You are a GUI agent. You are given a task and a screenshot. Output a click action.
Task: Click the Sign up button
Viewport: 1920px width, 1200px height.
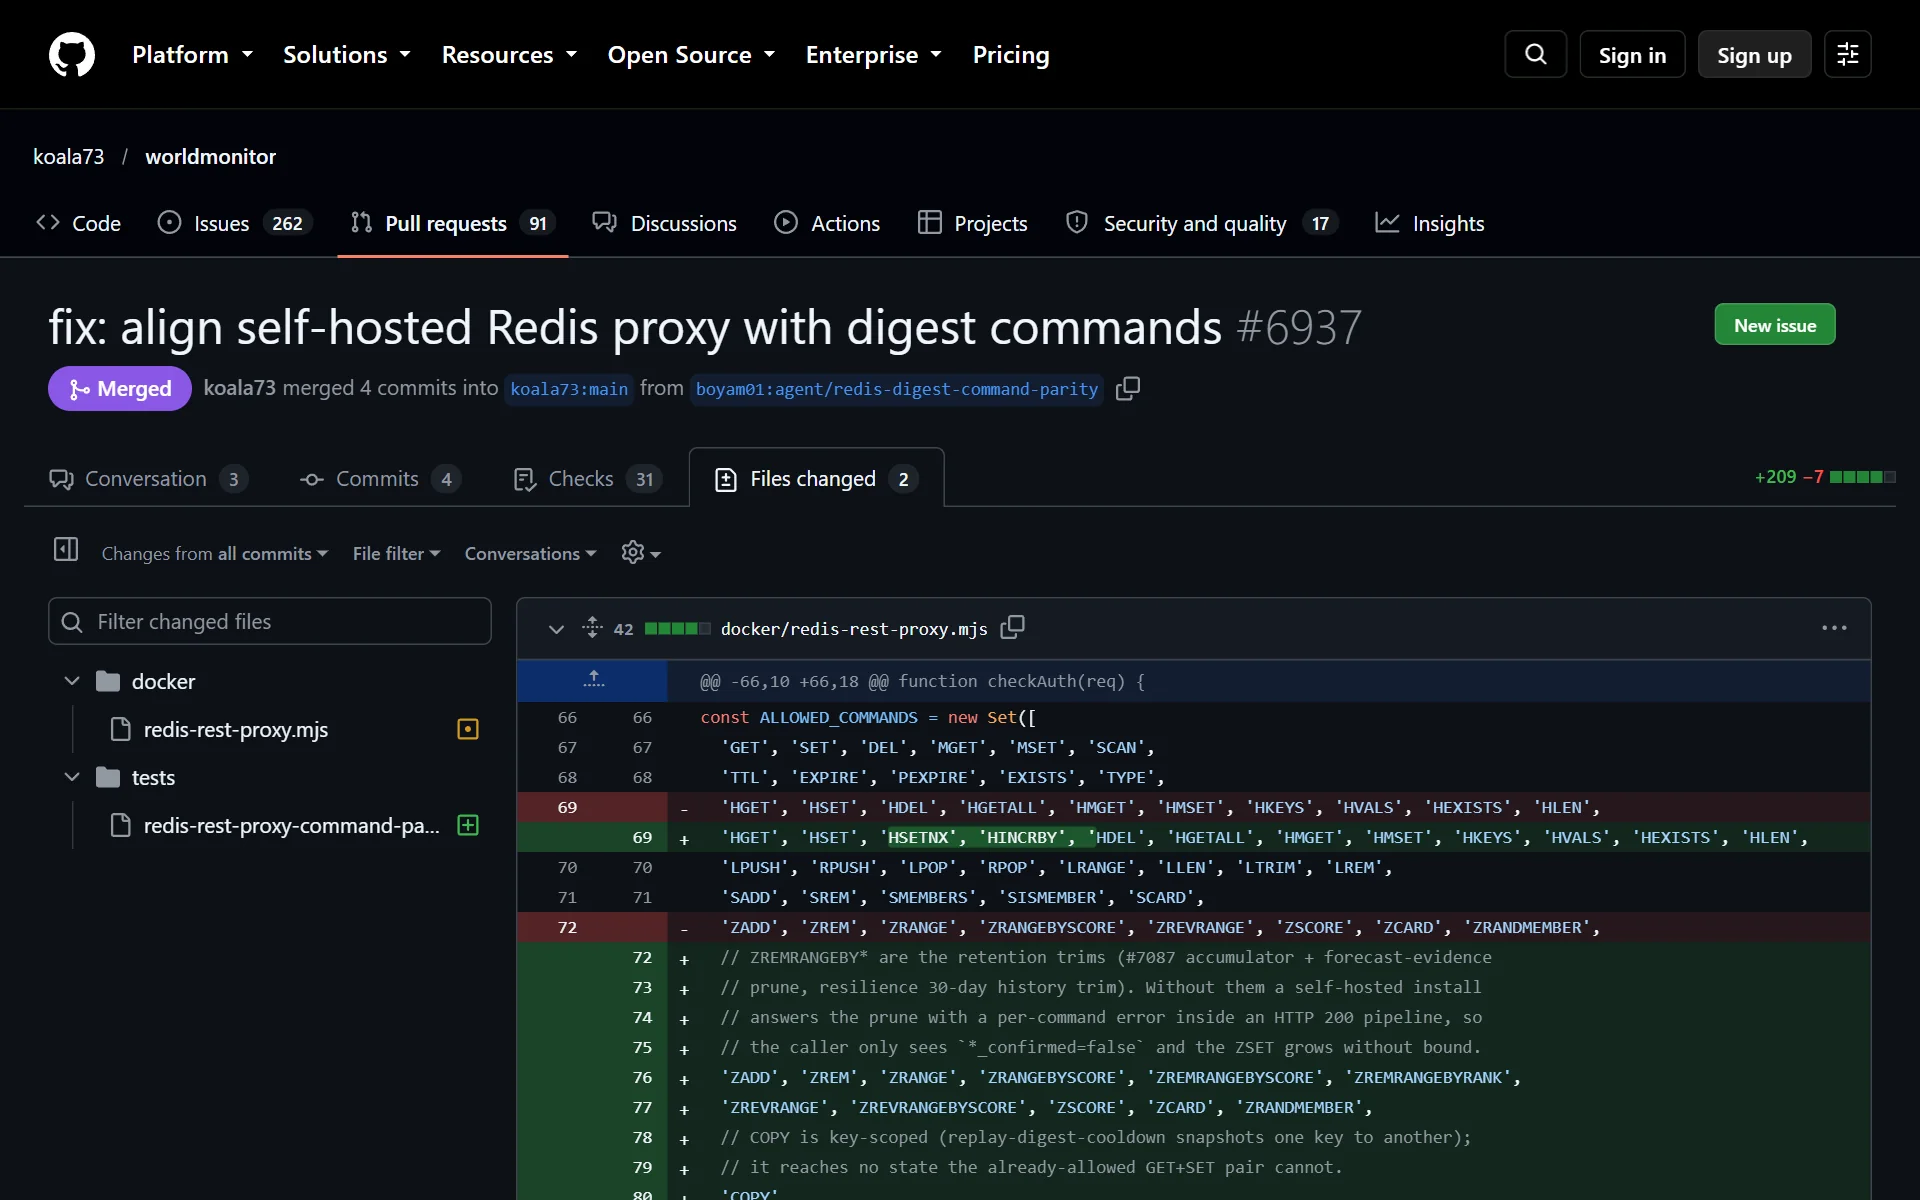1754,55
